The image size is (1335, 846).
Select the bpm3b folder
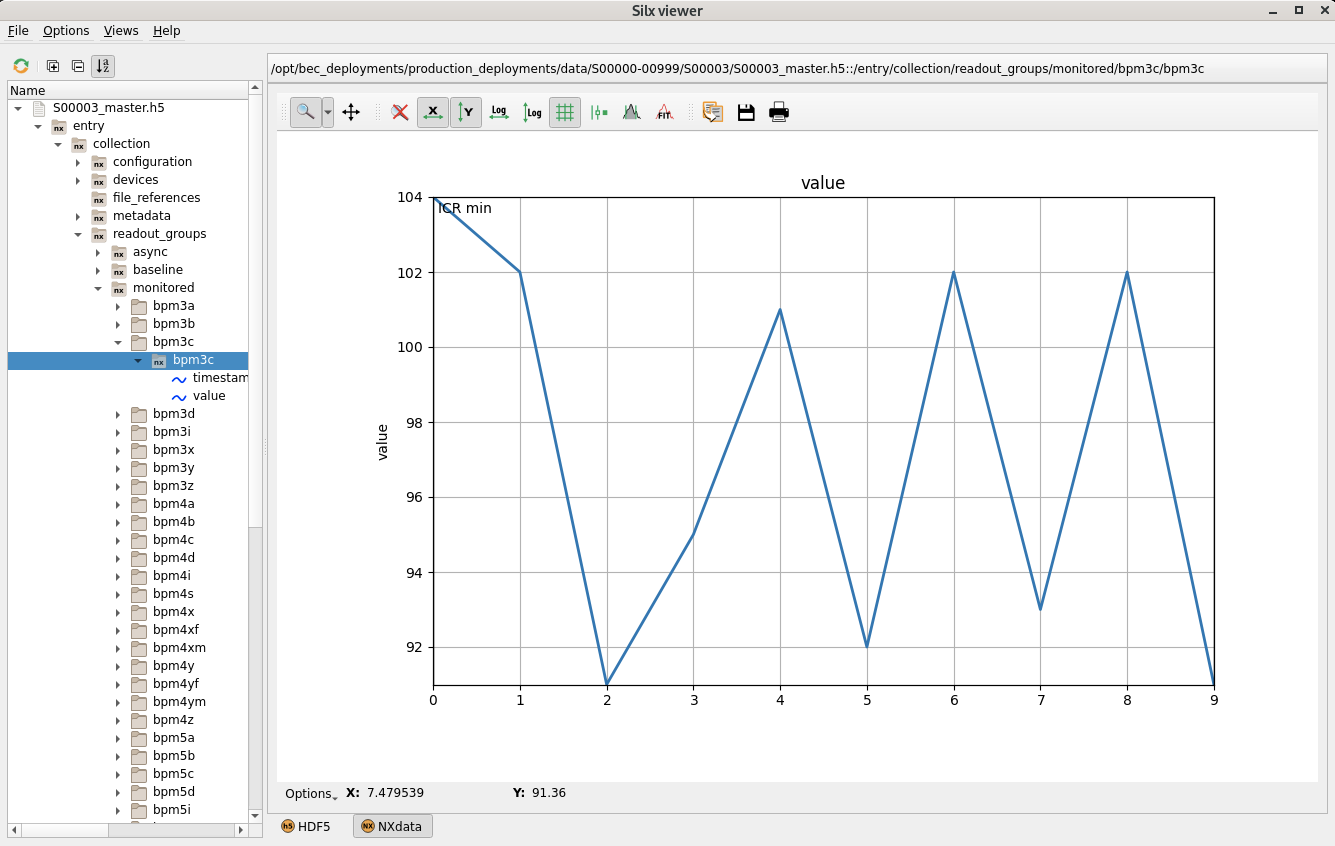(x=174, y=324)
